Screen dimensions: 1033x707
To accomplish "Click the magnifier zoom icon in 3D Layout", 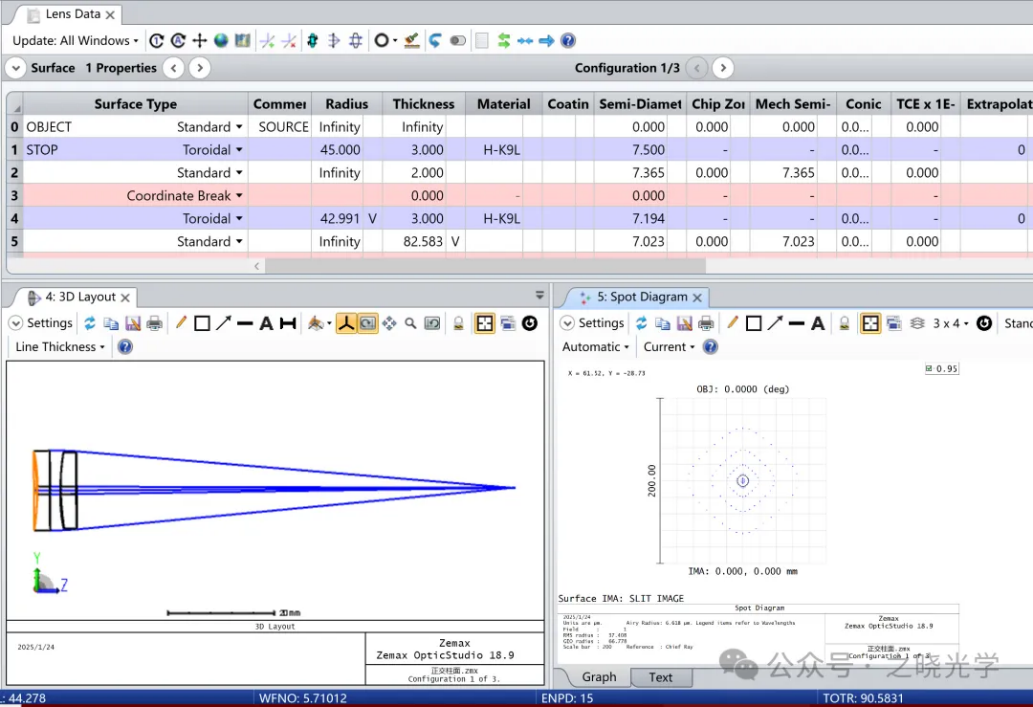I will [410, 323].
